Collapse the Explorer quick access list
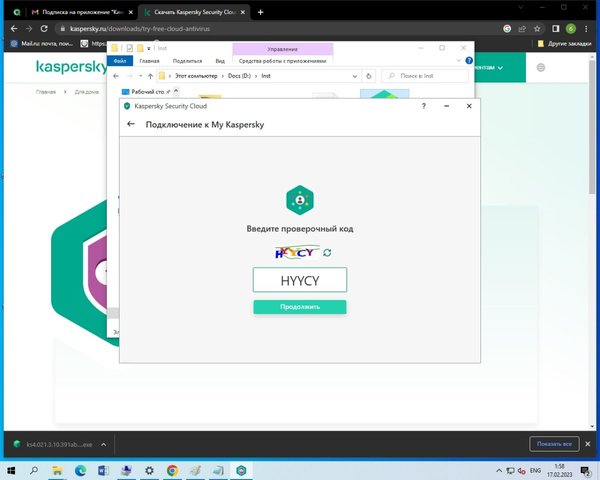Screen dimensions: 600x480 (x=176, y=91)
